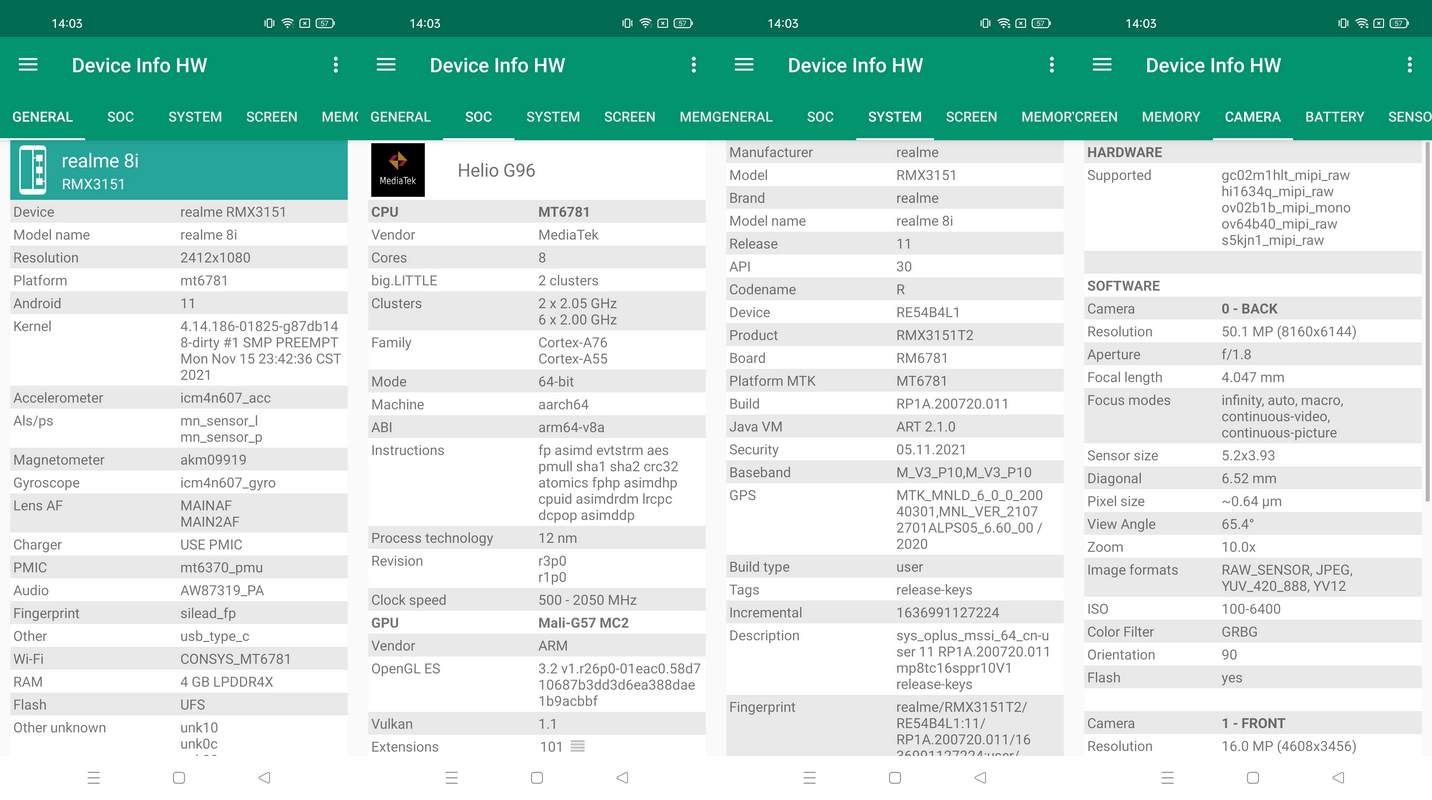This screenshot has width=1432, height=800.
Task: Open overflow menu on the Camera info screen
Action: [x=1410, y=65]
